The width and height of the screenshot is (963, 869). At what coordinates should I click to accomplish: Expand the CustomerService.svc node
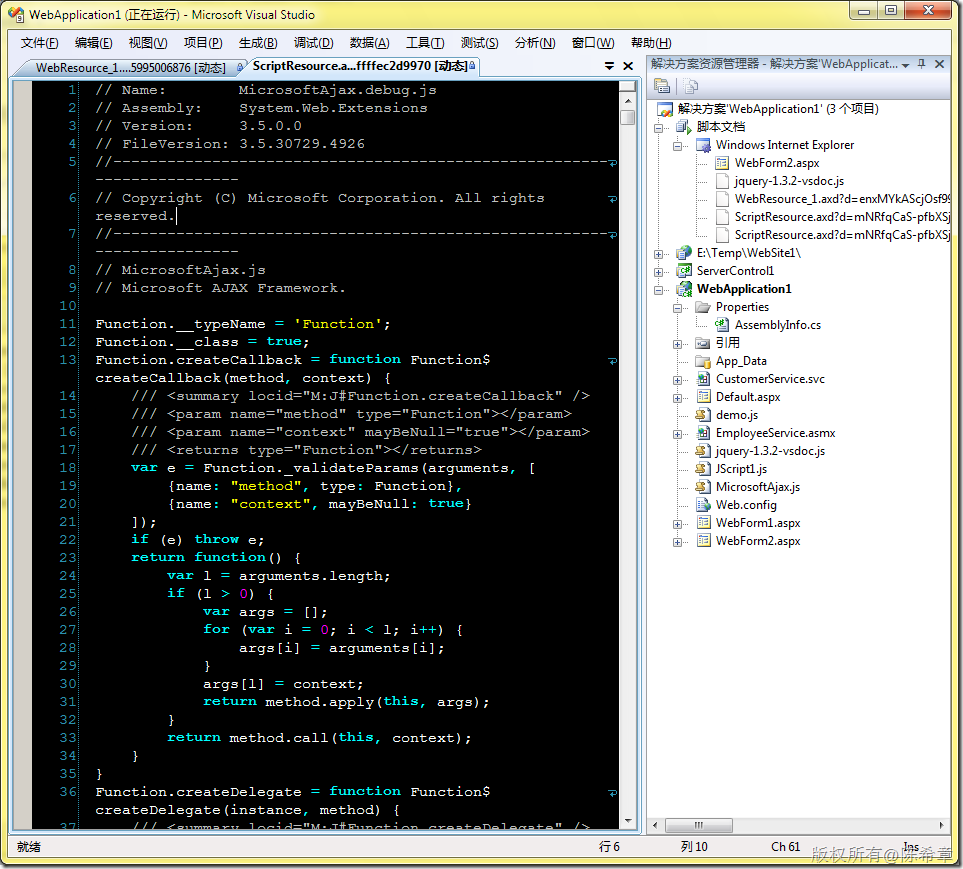(x=677, y=380)
